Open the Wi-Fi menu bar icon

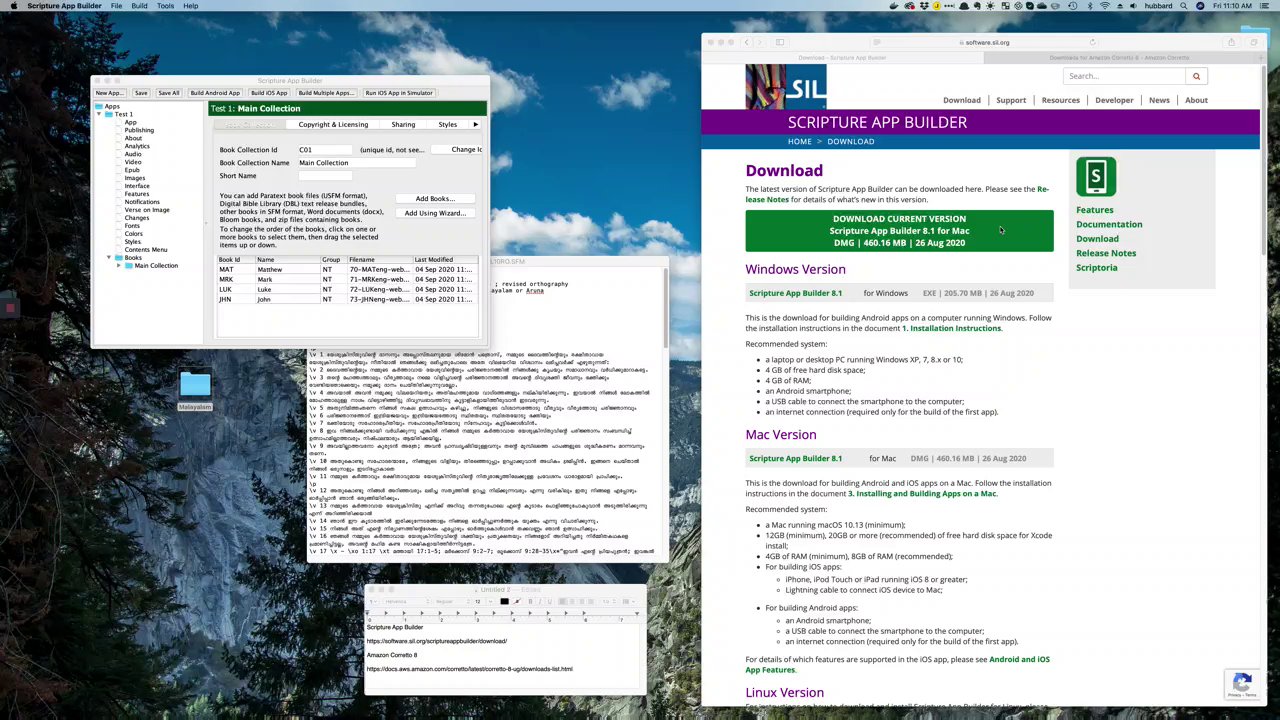1104,6
